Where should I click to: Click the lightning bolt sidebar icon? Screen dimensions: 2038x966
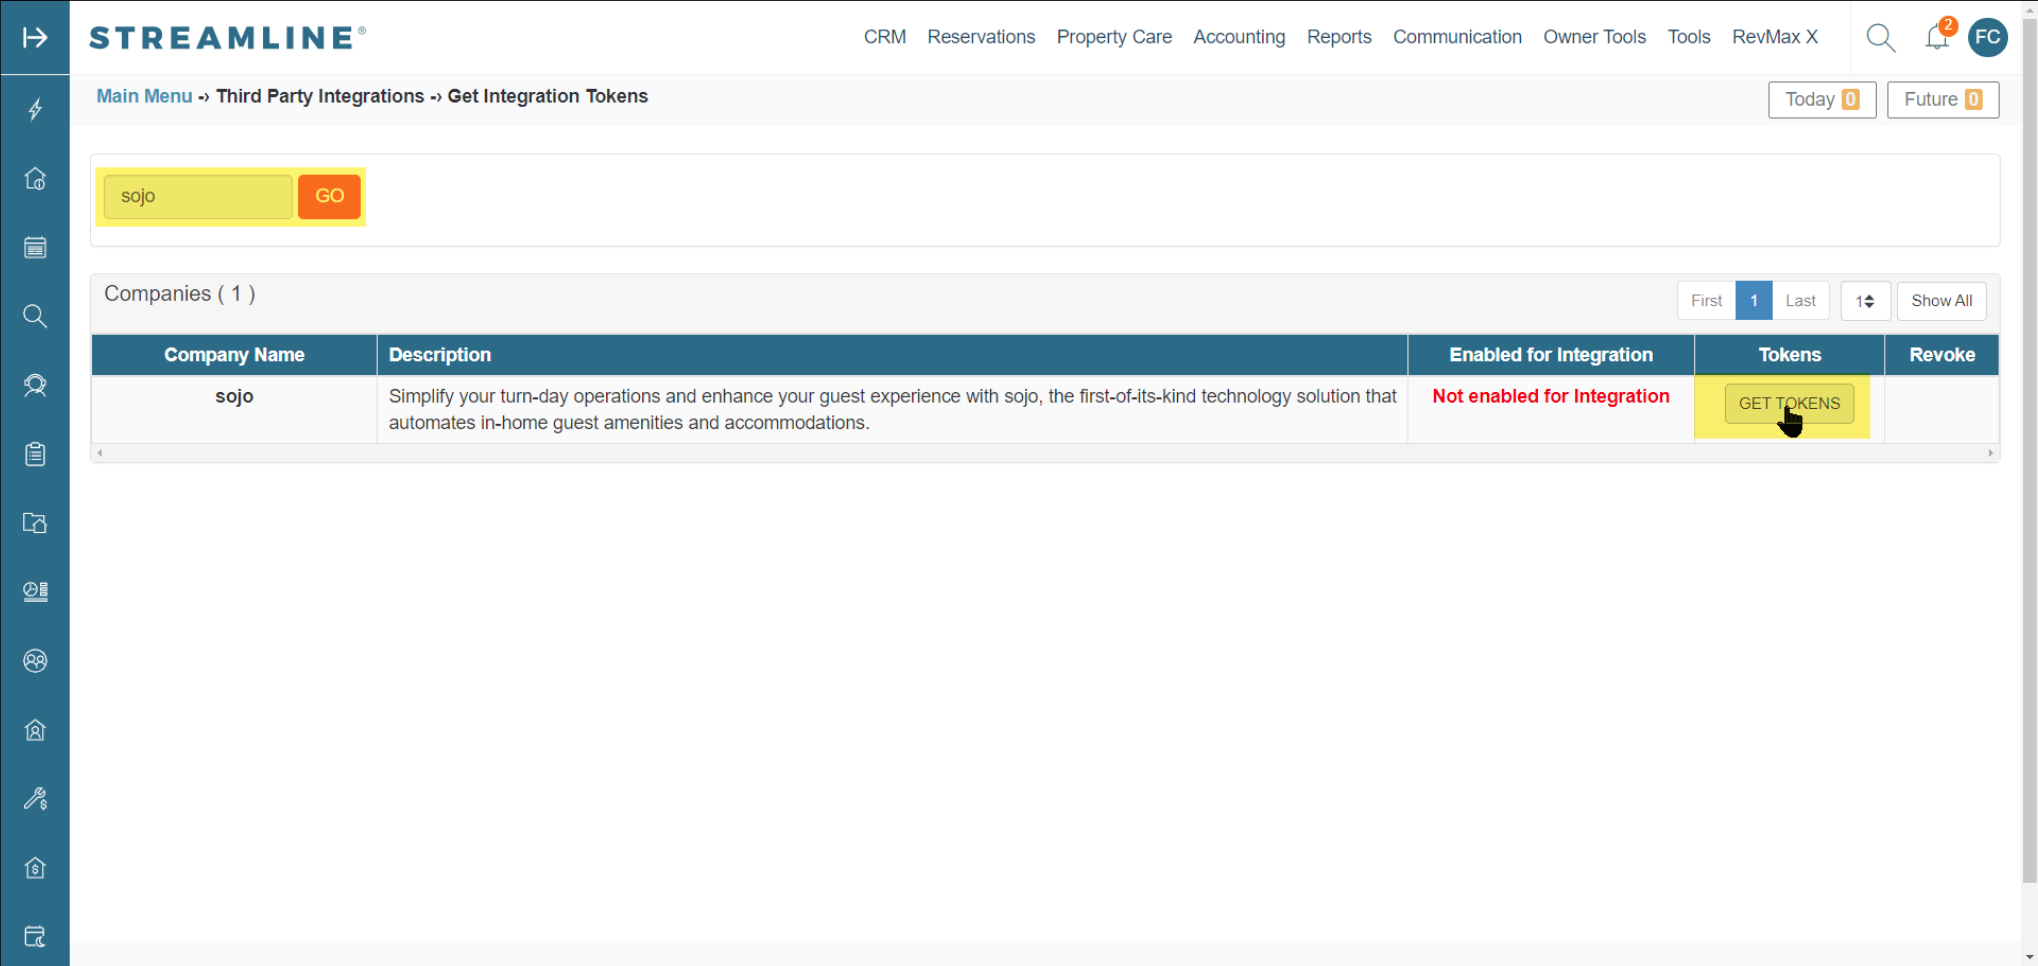35,109
